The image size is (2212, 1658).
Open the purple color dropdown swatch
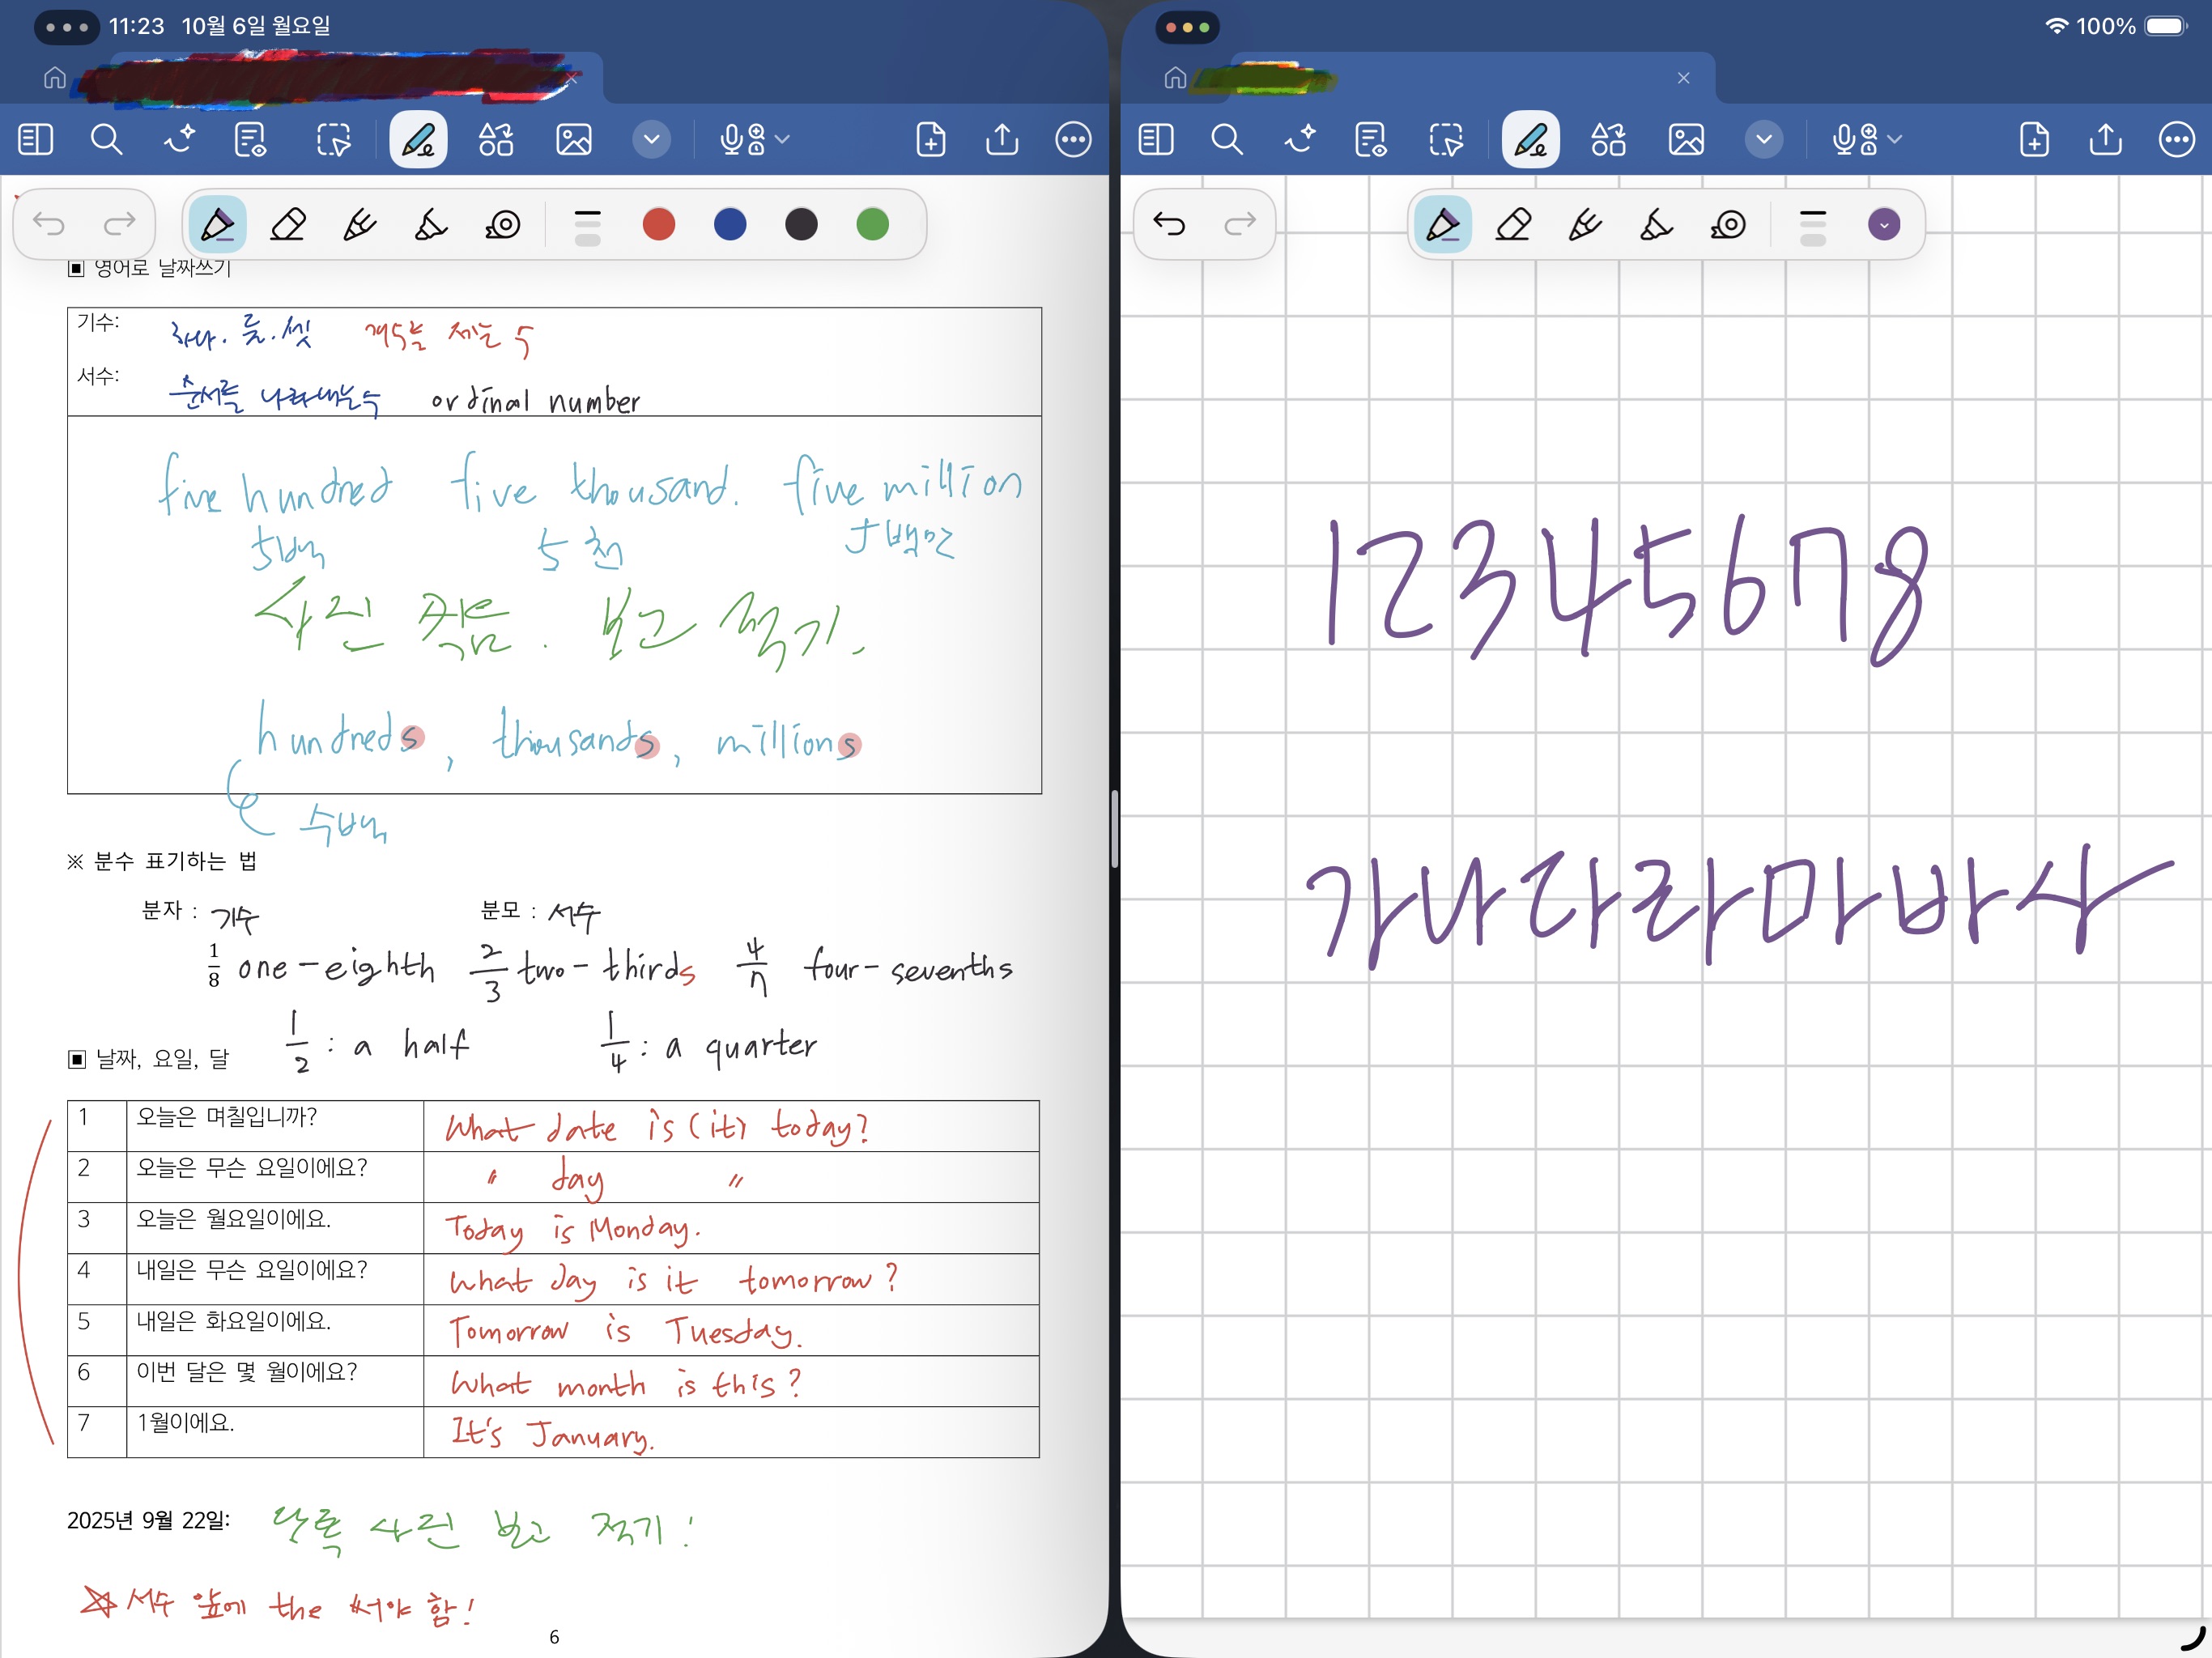1884,224
